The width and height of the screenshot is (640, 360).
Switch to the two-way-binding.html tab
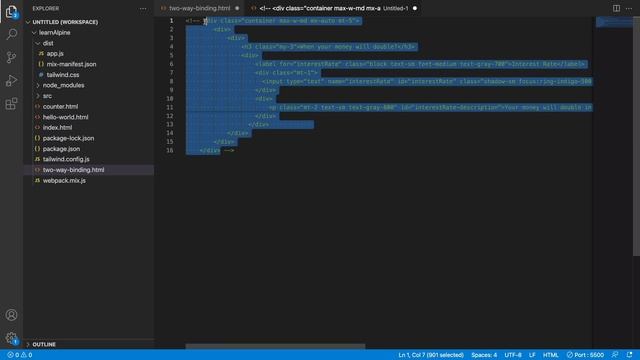click(200, 8)
